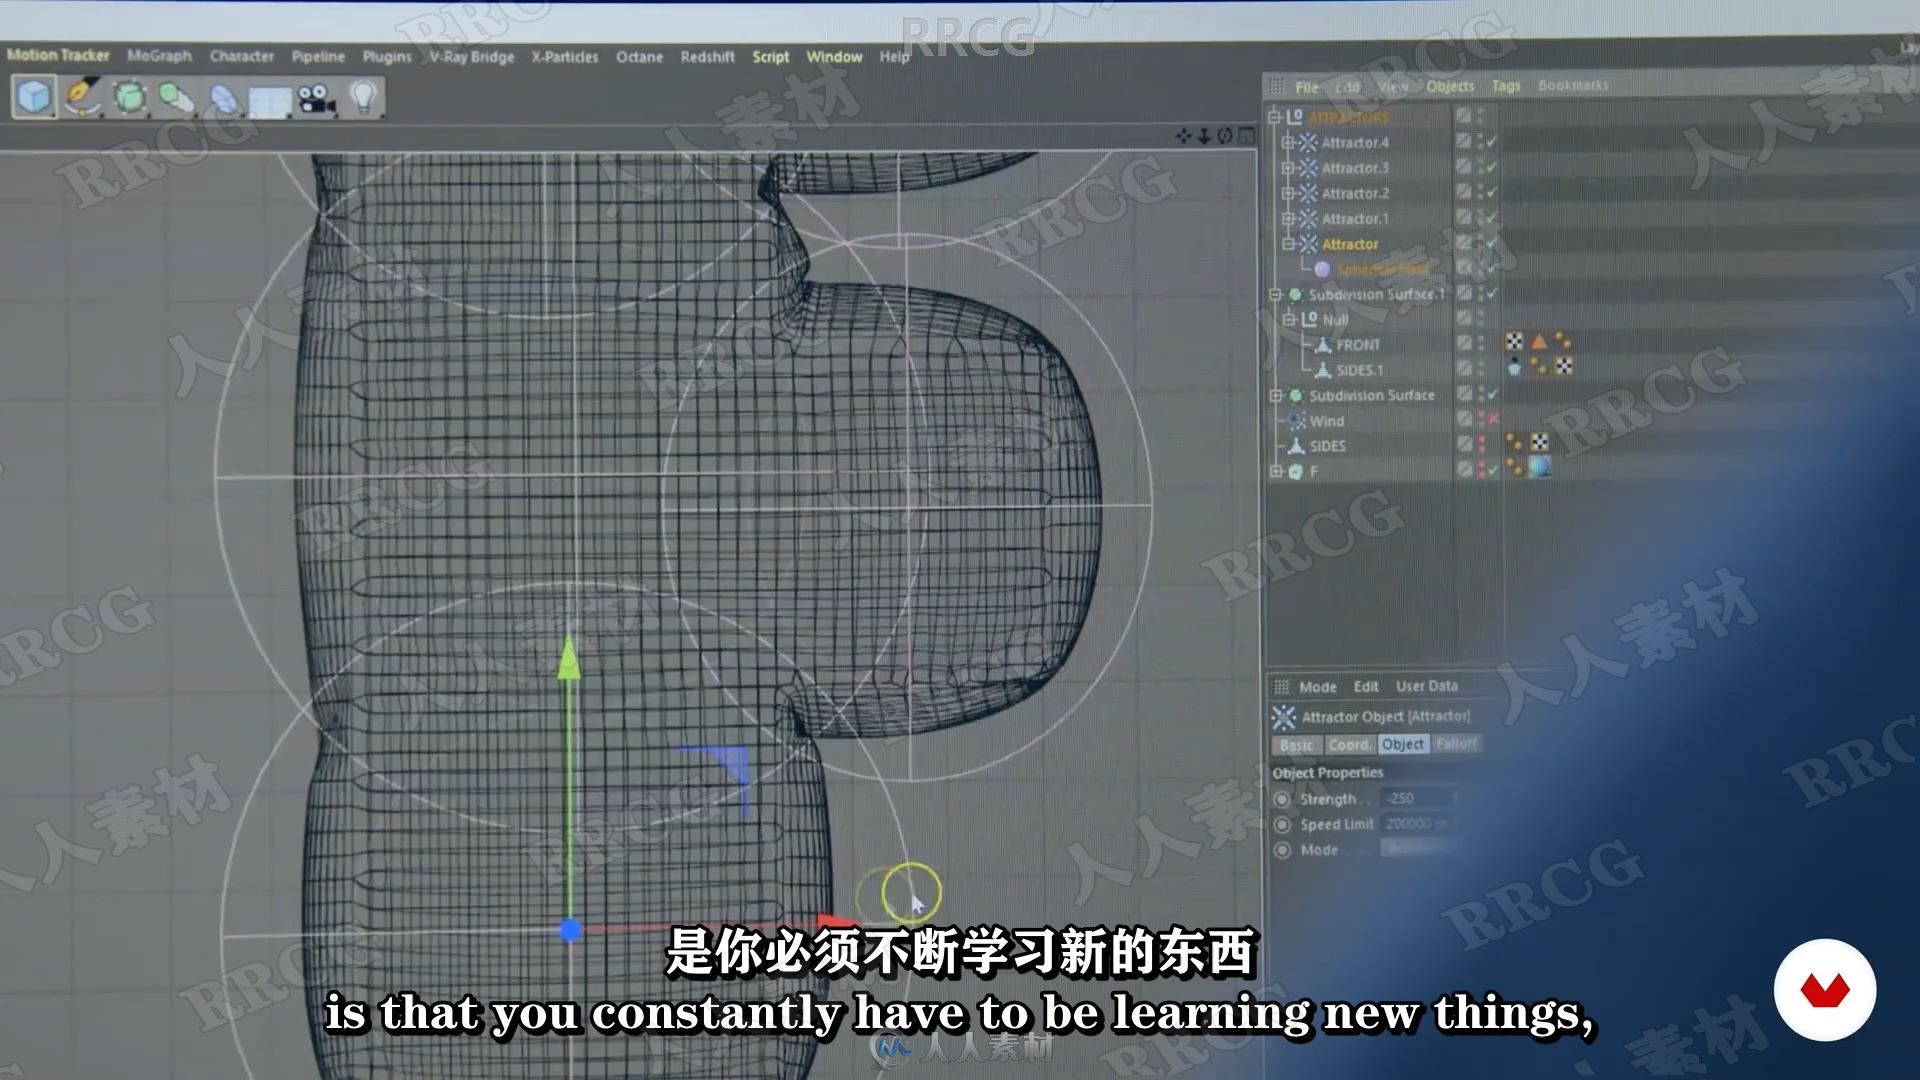
Task: Click the viewport rotate navigation icon
Action: pyautogui.click(x=1225, y=135)
